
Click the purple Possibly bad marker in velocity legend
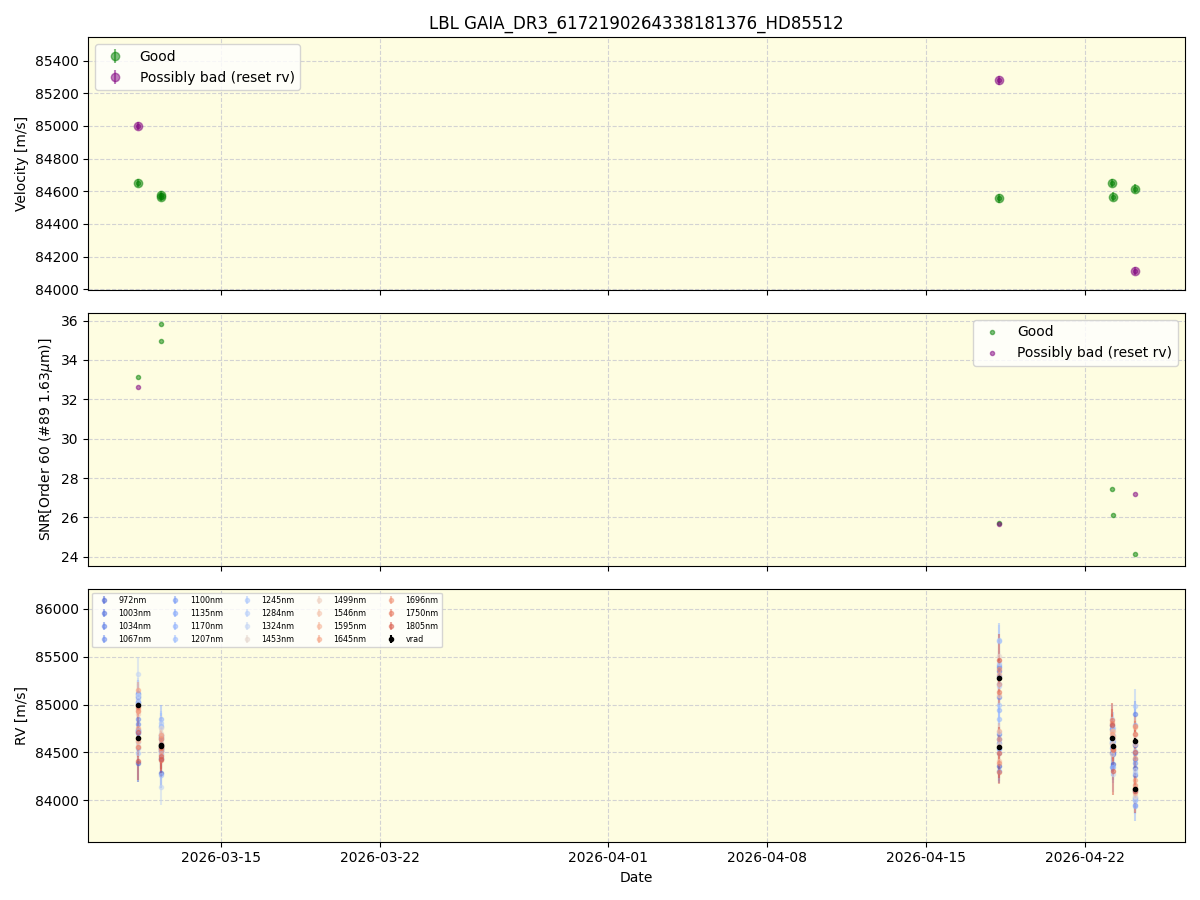[x=115, y=77]
